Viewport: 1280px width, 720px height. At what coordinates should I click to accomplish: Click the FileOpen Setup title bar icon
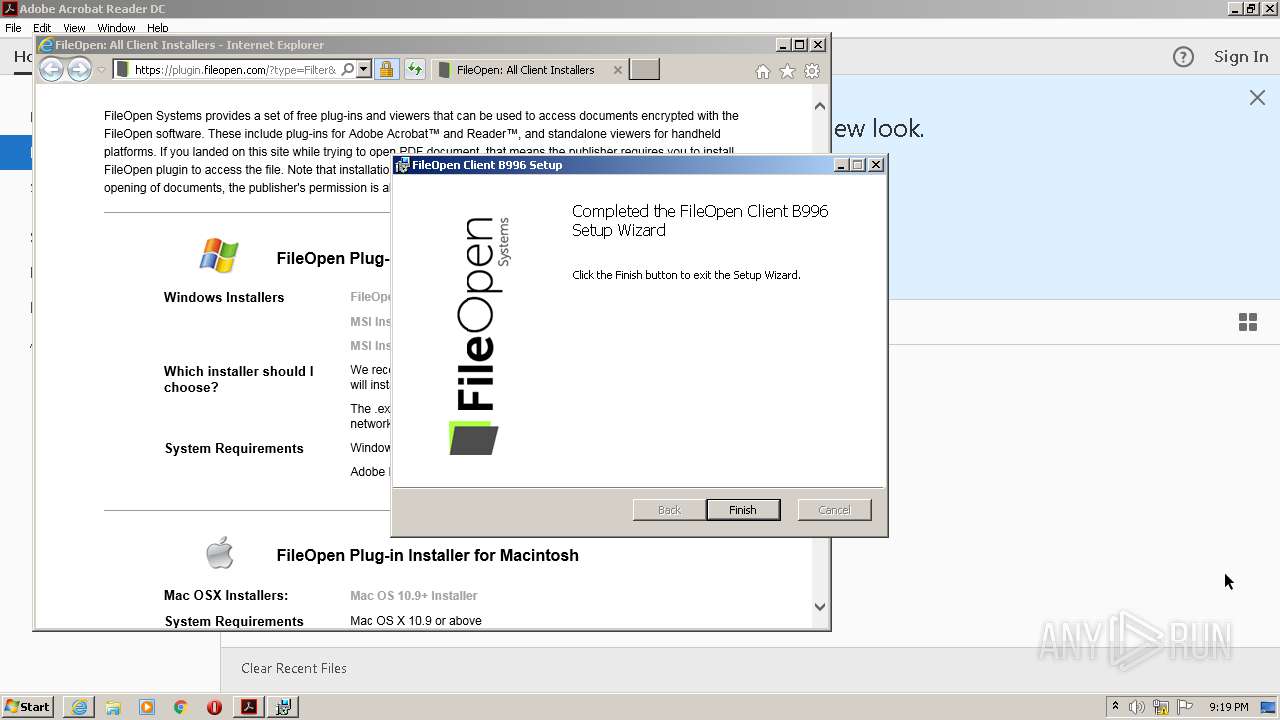402,165
